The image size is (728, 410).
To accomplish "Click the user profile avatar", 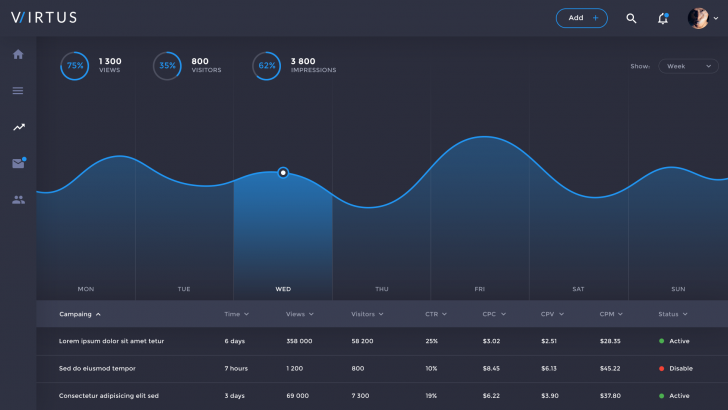I will (698, 19).
